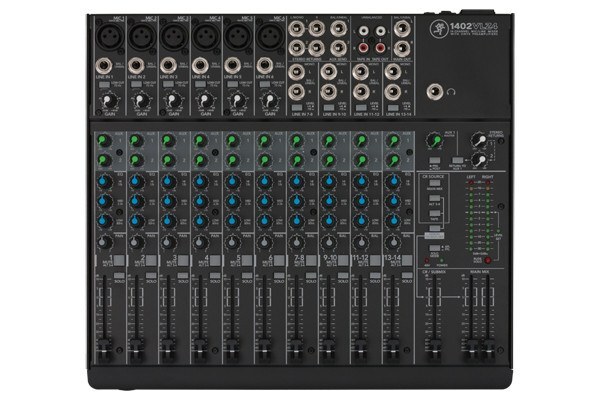Click Stereo Return 1 white knob

(x=479, y=140)
